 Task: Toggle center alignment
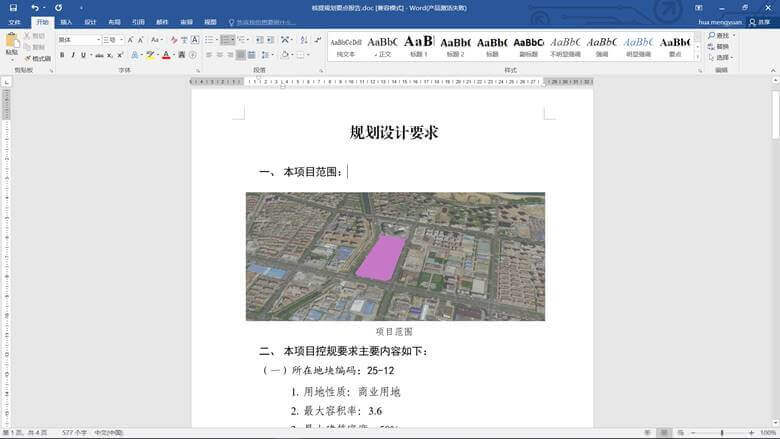(219, 55)
